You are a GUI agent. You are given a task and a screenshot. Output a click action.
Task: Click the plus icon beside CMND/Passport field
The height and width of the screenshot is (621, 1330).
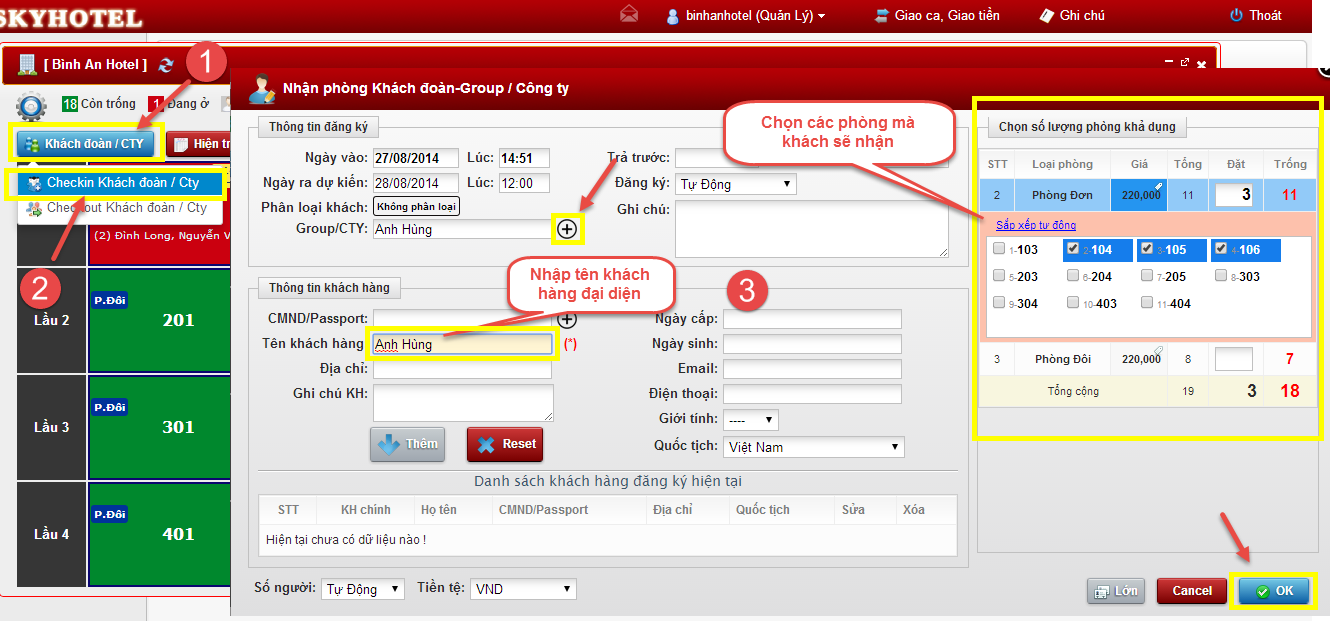pyautogui.click(x=567, y=319)
